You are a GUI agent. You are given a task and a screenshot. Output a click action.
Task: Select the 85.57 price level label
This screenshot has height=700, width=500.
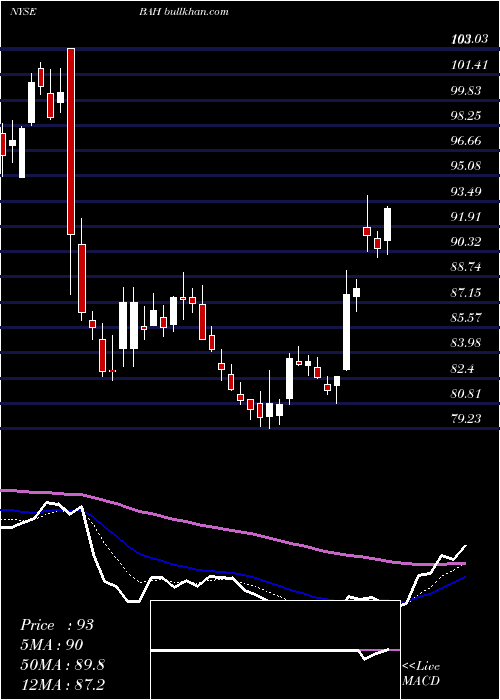(467, 318)
